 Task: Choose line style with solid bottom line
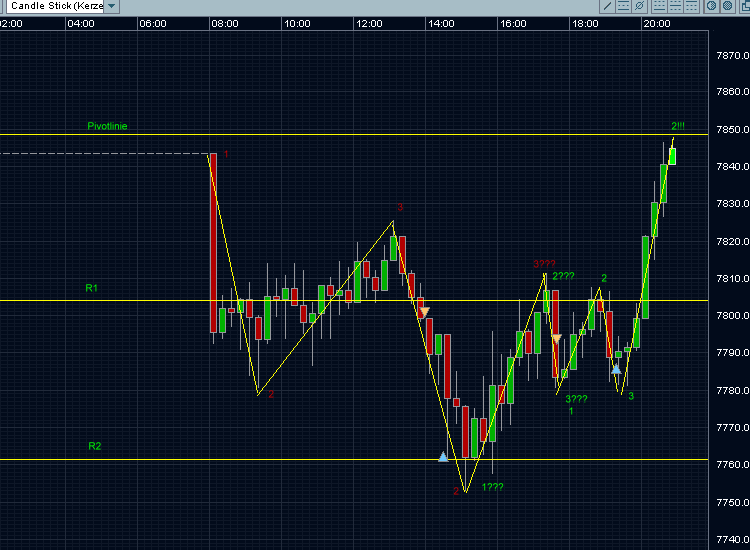pos(659,6)
